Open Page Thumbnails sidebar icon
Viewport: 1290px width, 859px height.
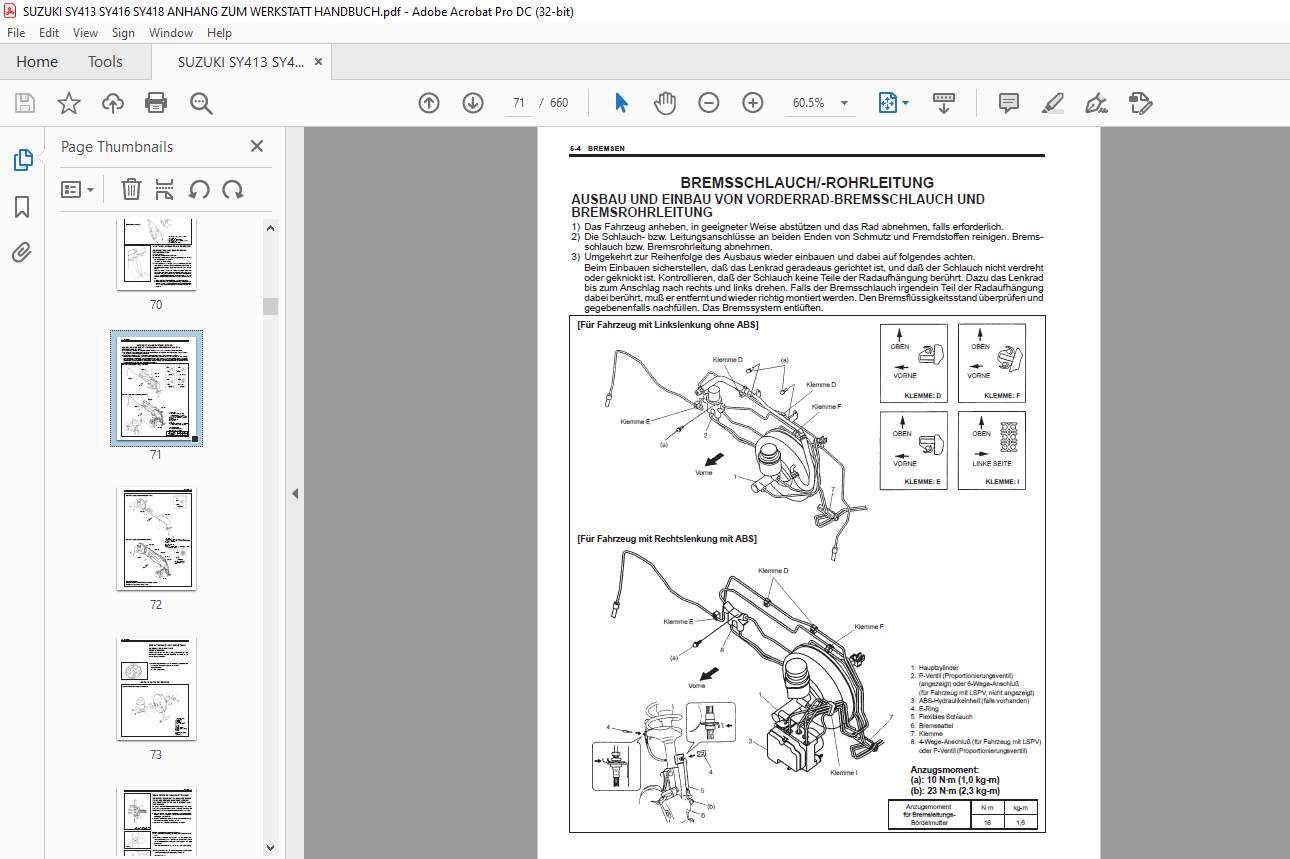point(22,159)
